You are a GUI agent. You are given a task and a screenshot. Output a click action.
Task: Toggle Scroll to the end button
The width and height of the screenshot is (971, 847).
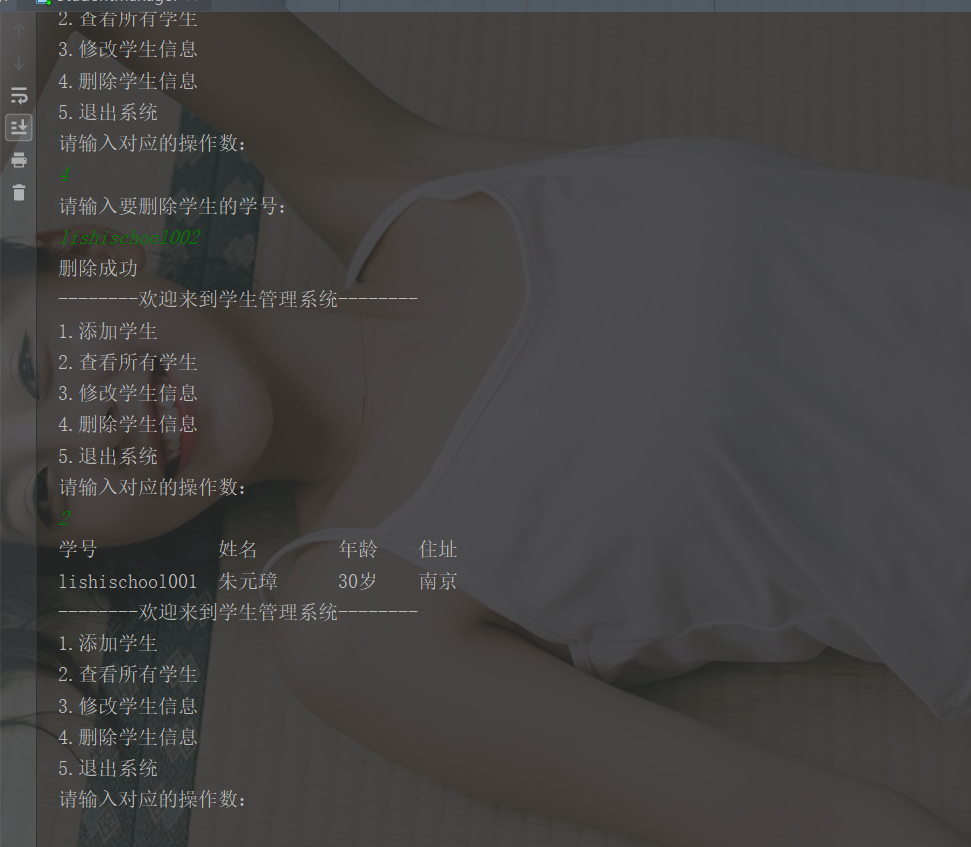click(19, 128)
